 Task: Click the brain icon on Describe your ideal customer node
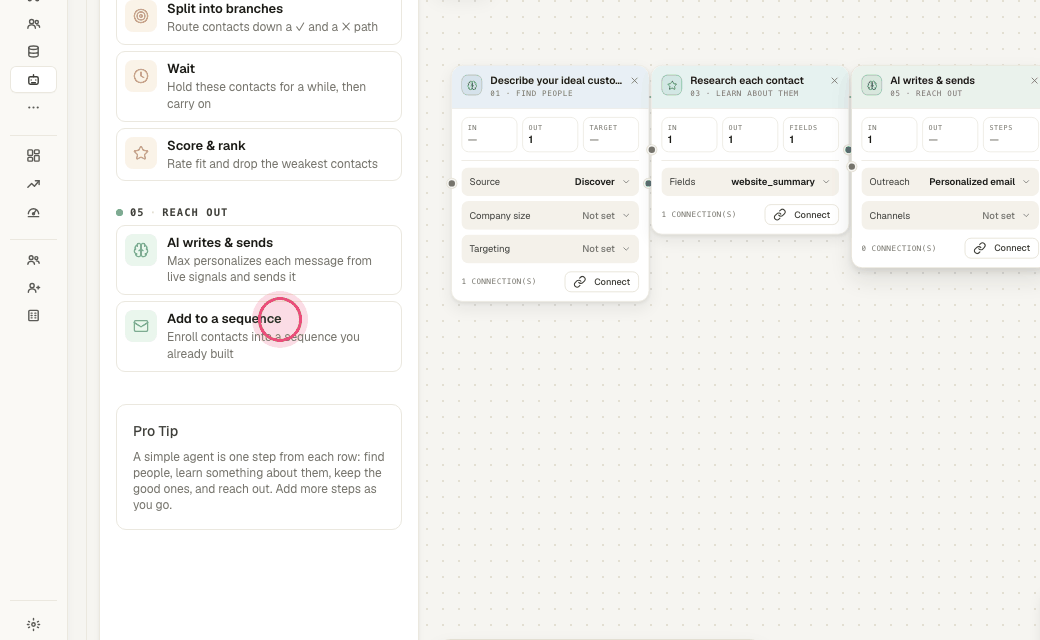[472, 86]
